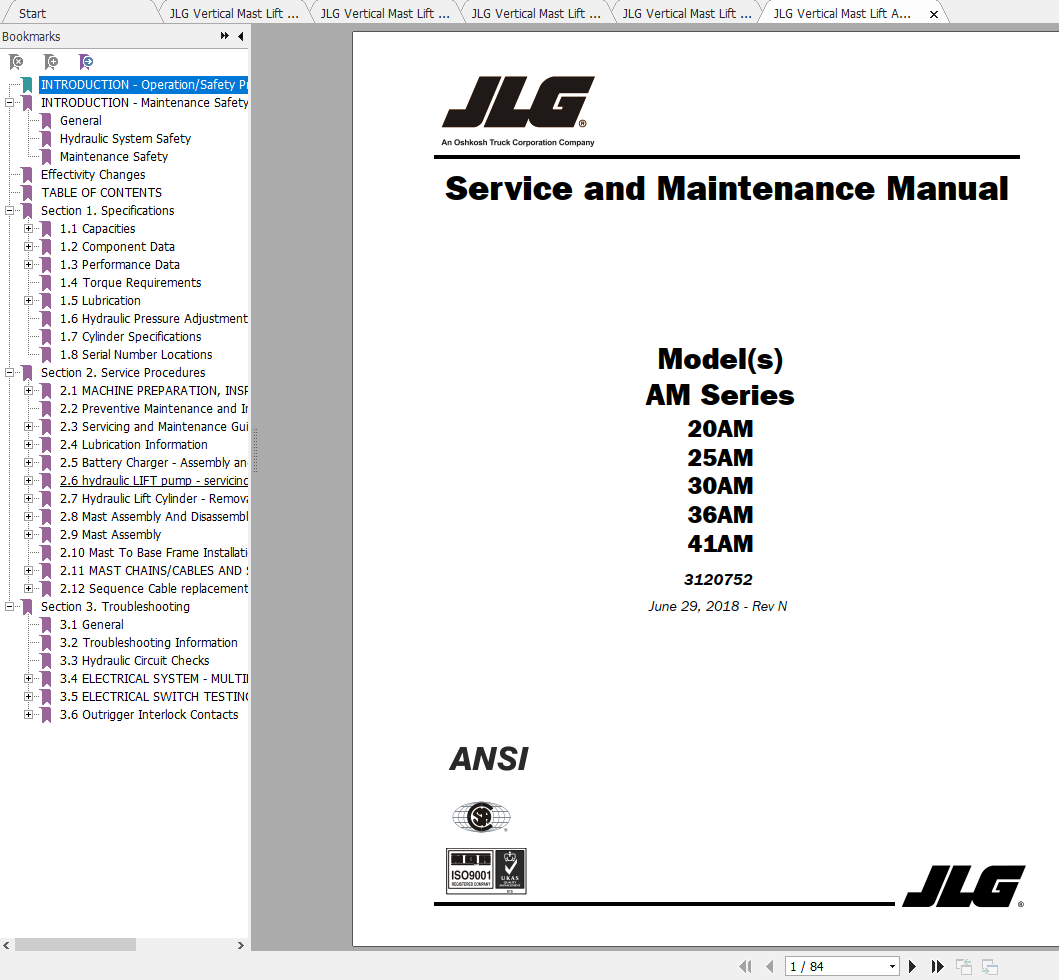Expand 3.6 Outrigger Interlock Contacts bookmark
The image size is (1059, 980).
28,715
